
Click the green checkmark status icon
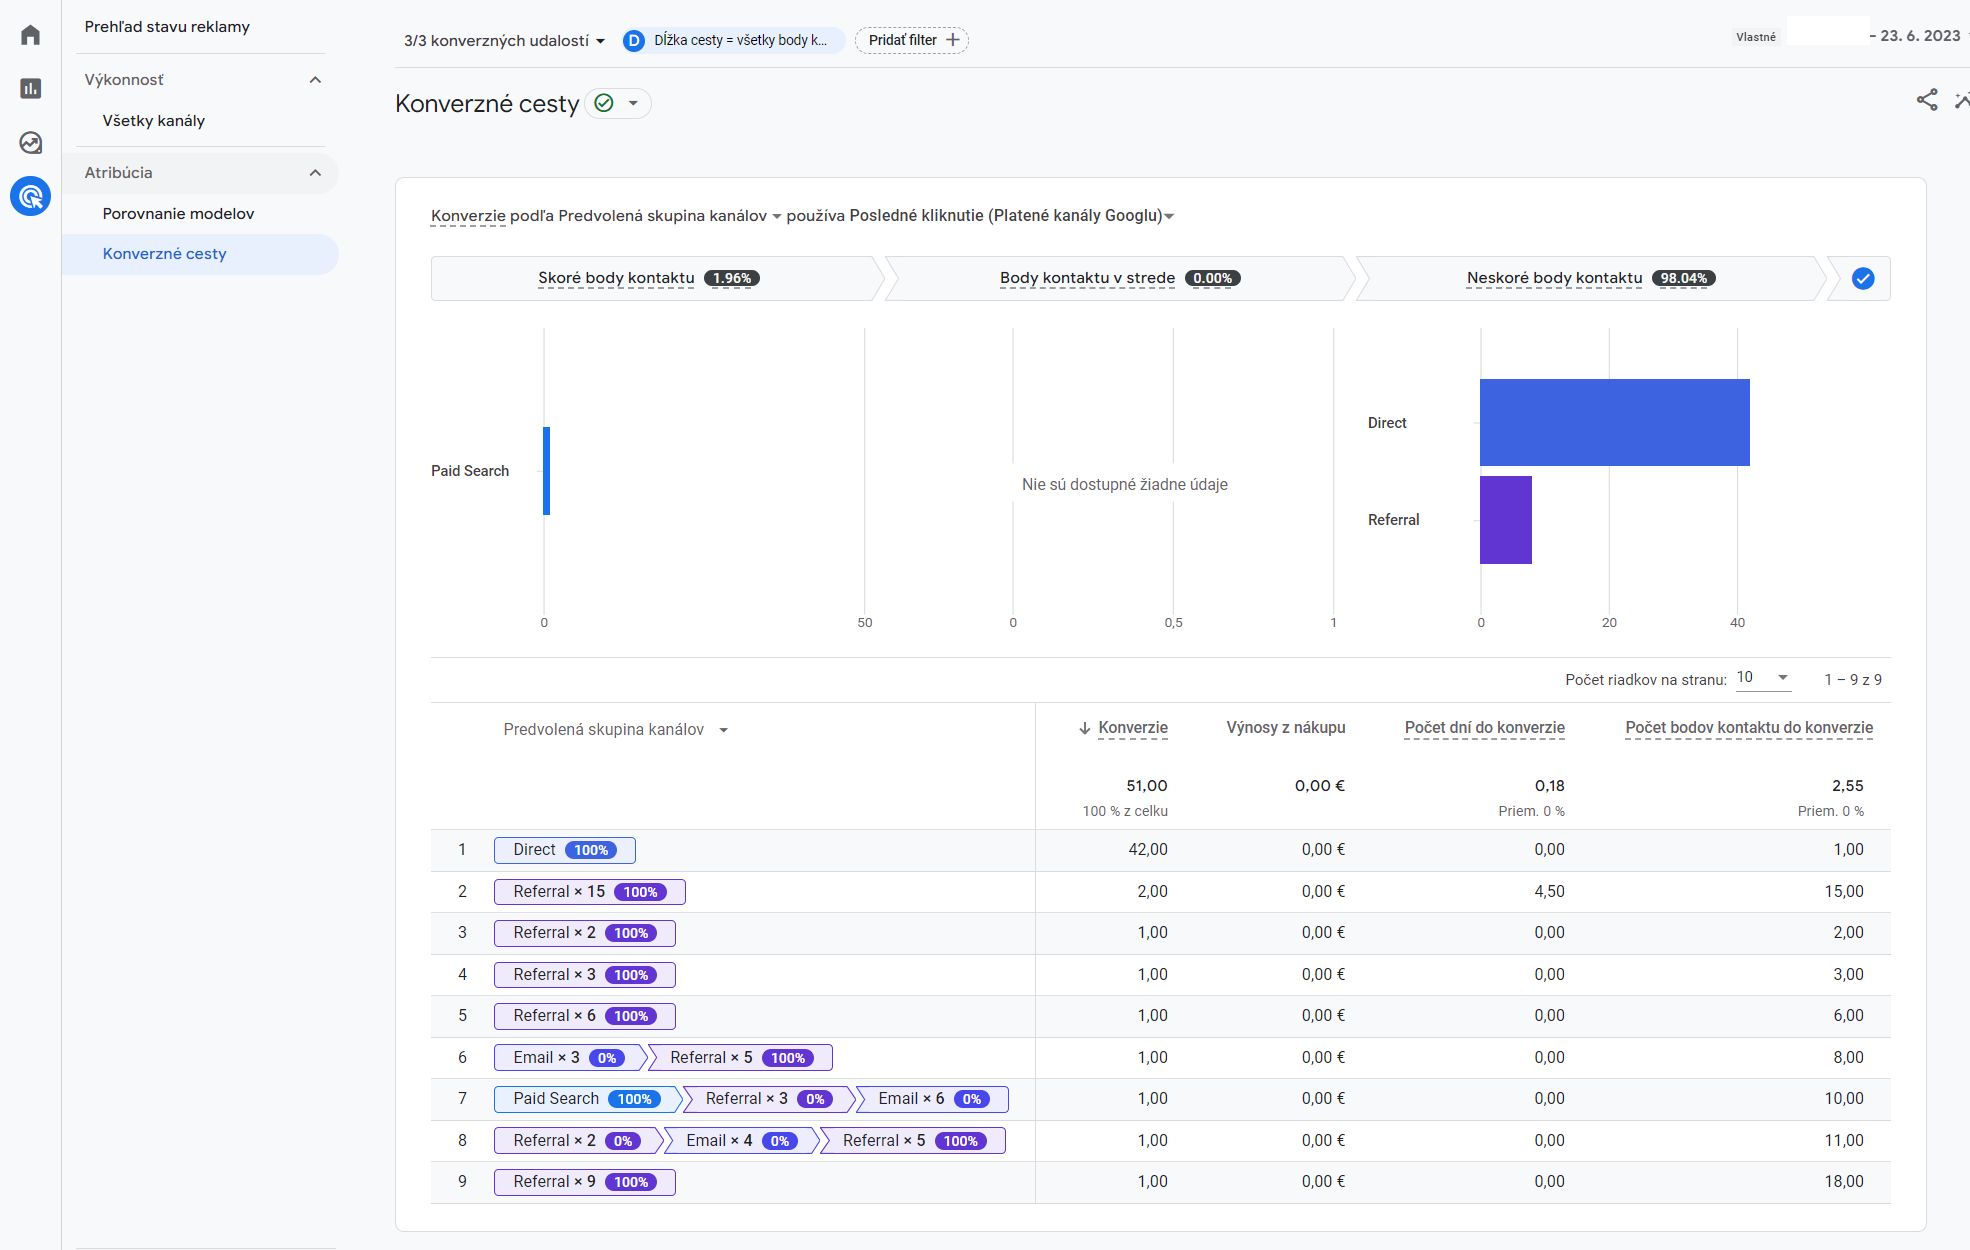[604, 103]
